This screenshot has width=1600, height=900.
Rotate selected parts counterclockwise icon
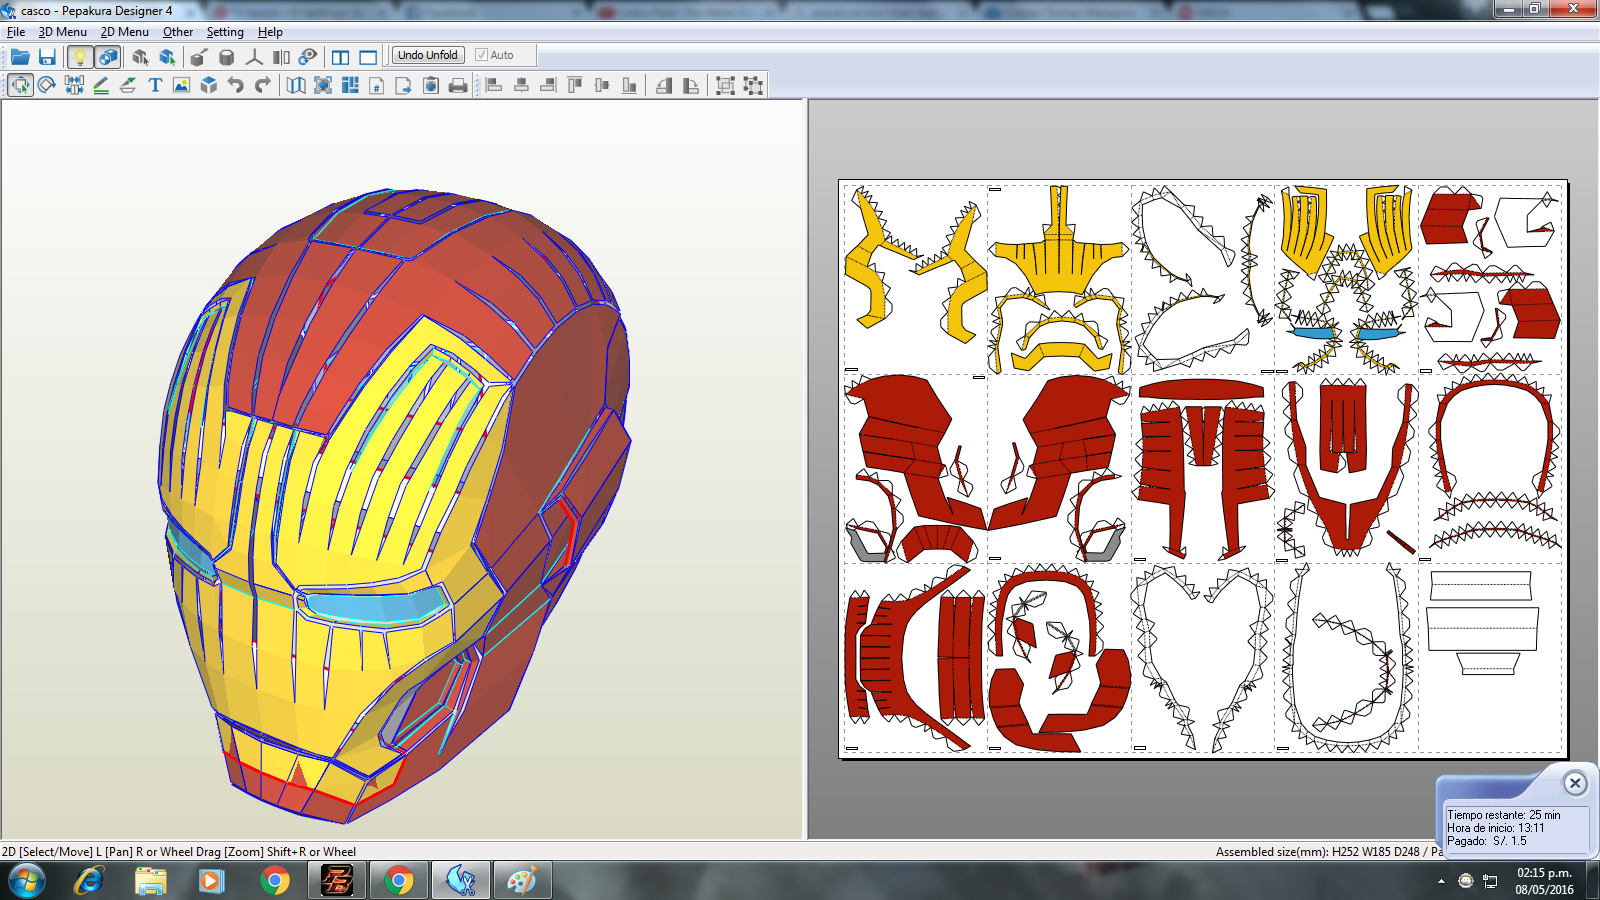[x=664, y=85]
